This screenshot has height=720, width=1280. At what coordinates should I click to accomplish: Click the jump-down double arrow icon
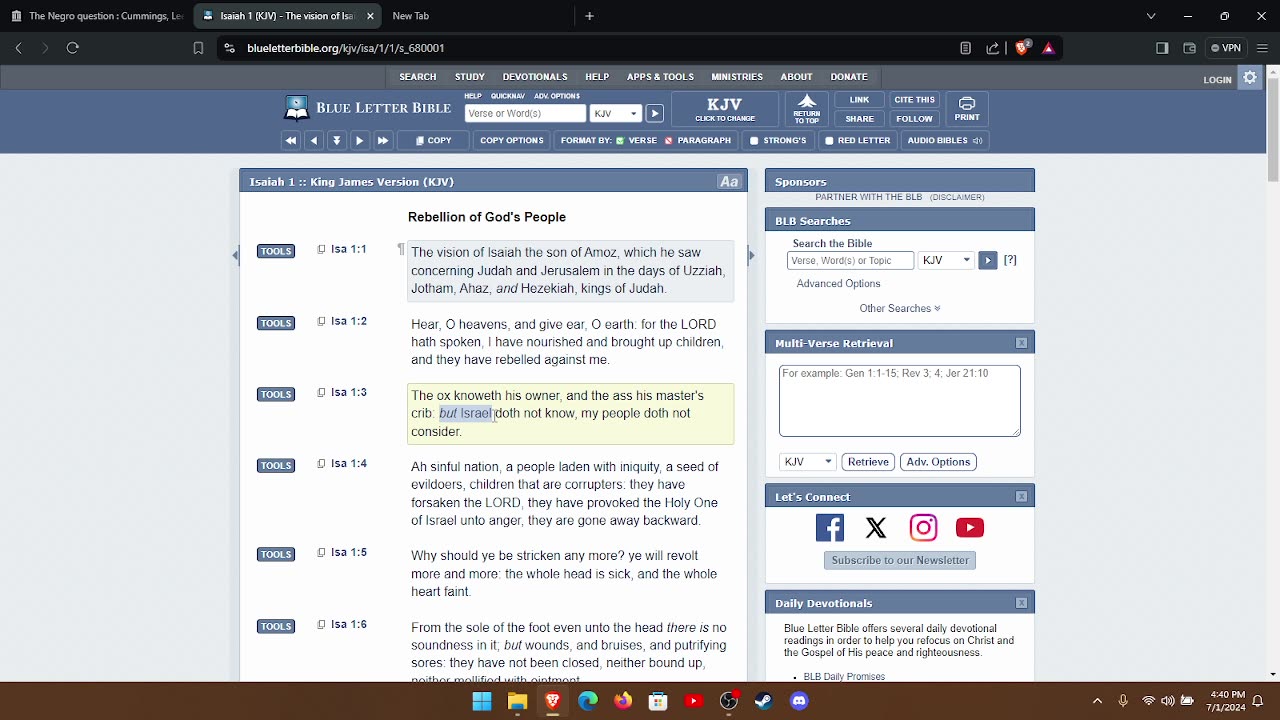337,141
